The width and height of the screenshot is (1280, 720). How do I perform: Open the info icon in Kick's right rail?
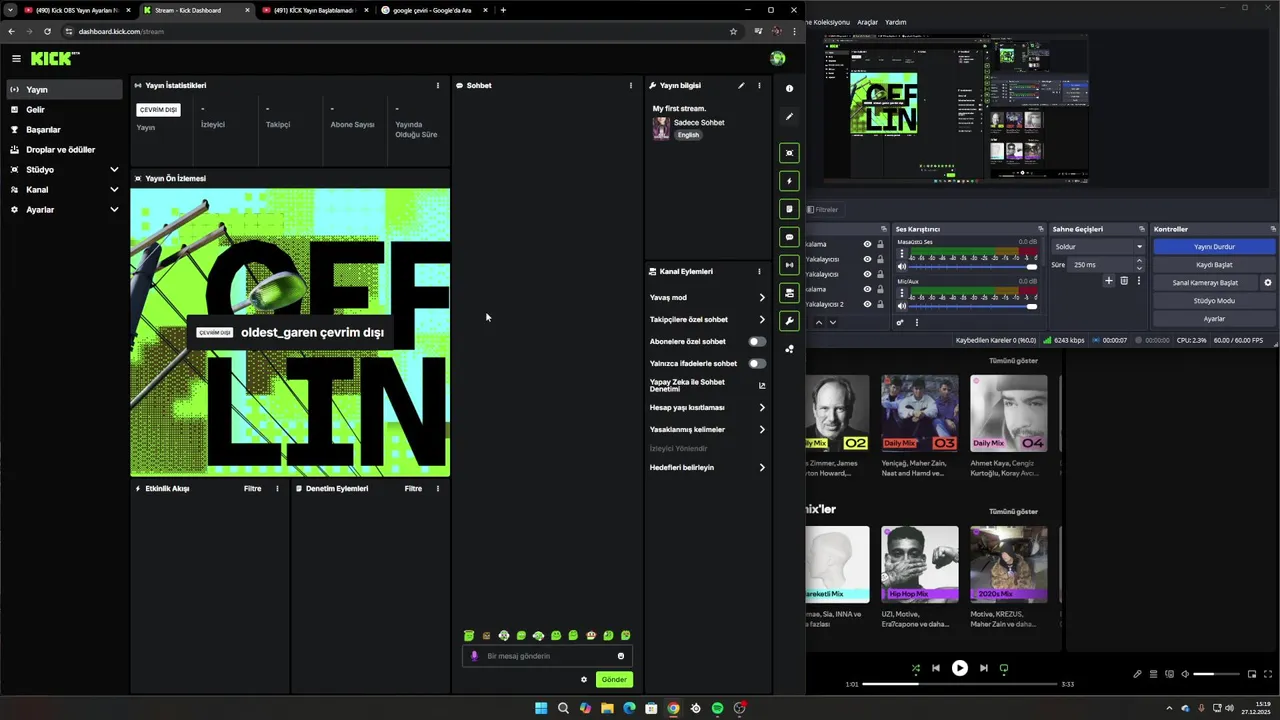(789, 89)
